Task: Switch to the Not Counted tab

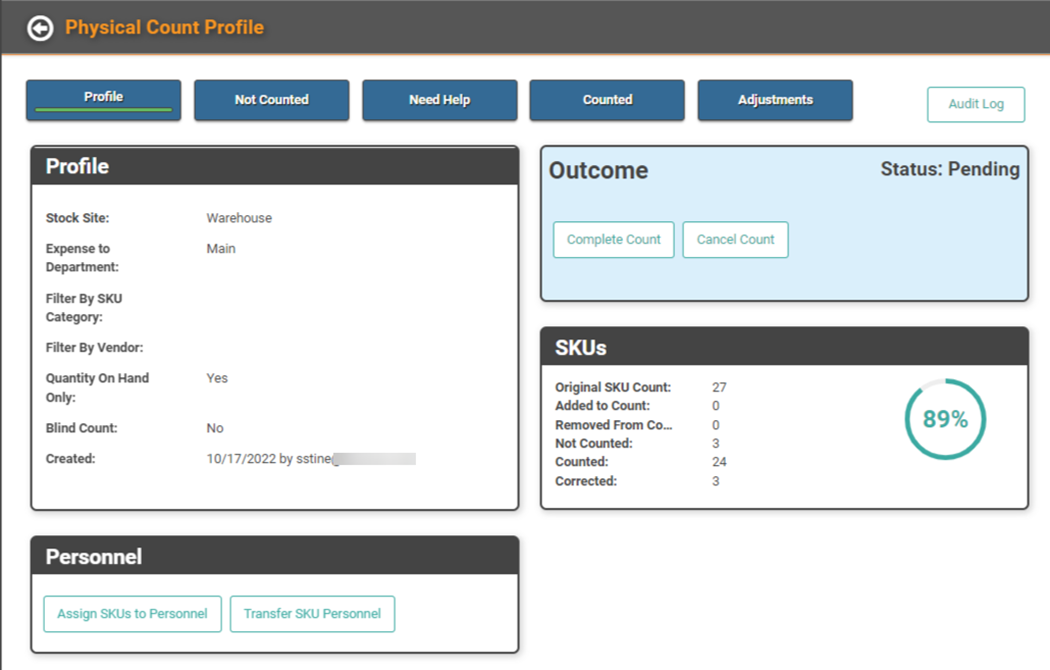Action: pos(271,100)
